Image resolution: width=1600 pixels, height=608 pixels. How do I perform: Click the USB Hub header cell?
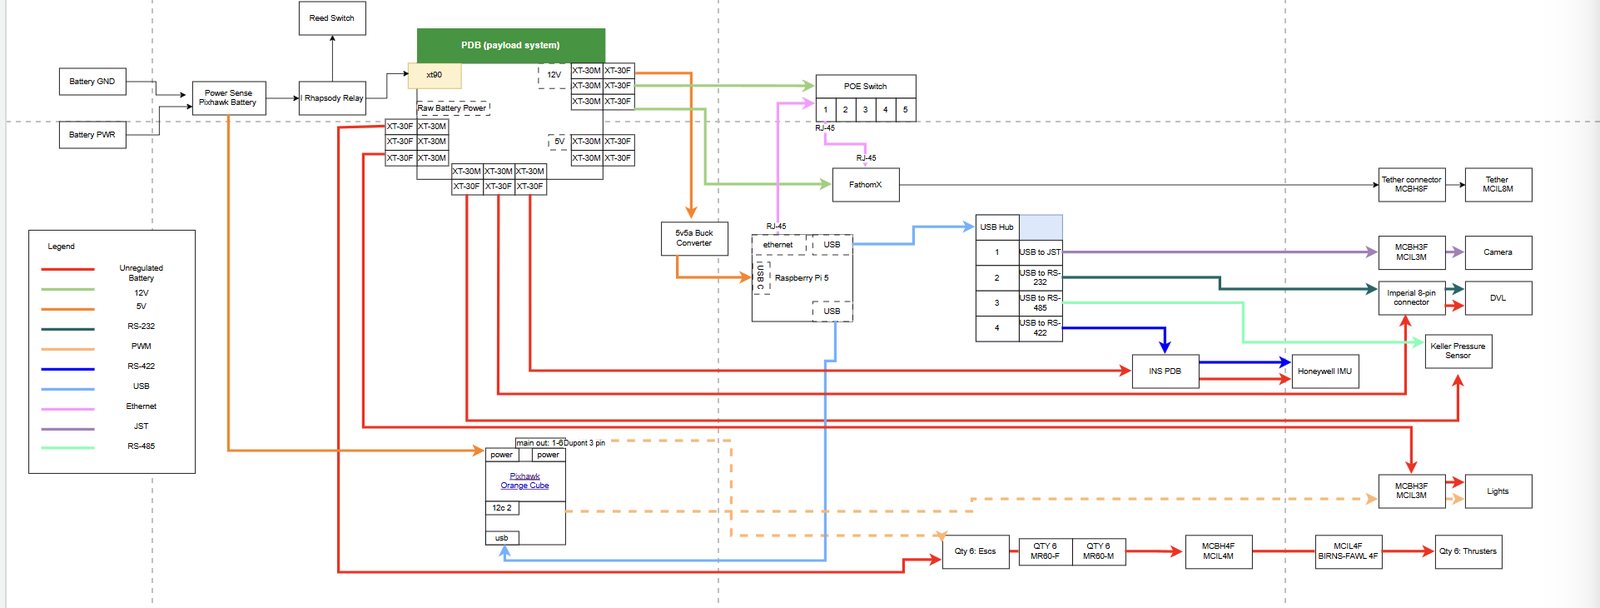[997, 227]
